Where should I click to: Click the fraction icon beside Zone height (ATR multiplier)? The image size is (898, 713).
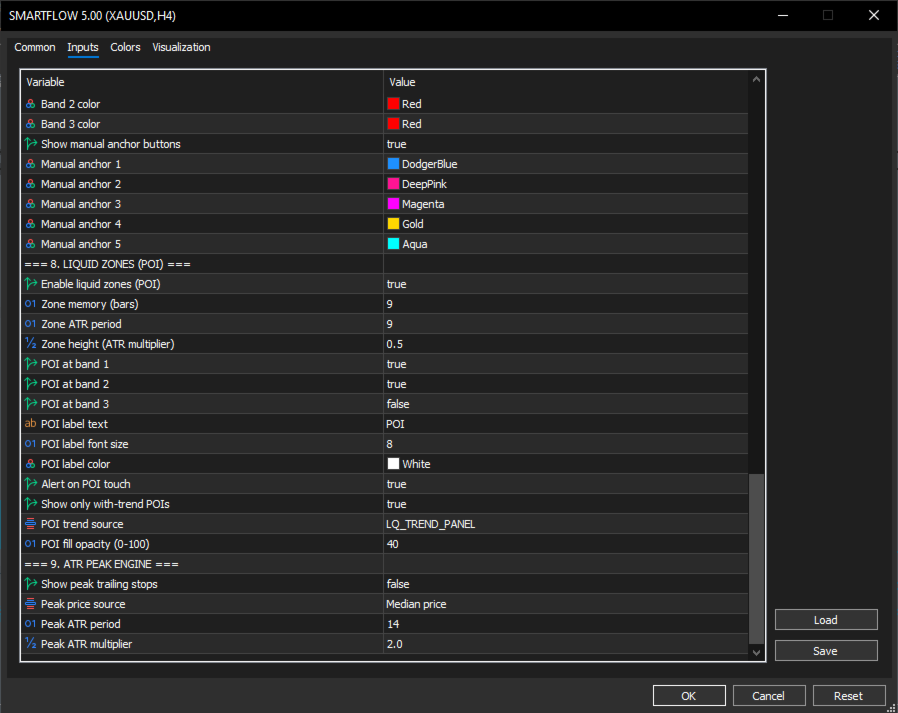point(30,344)
